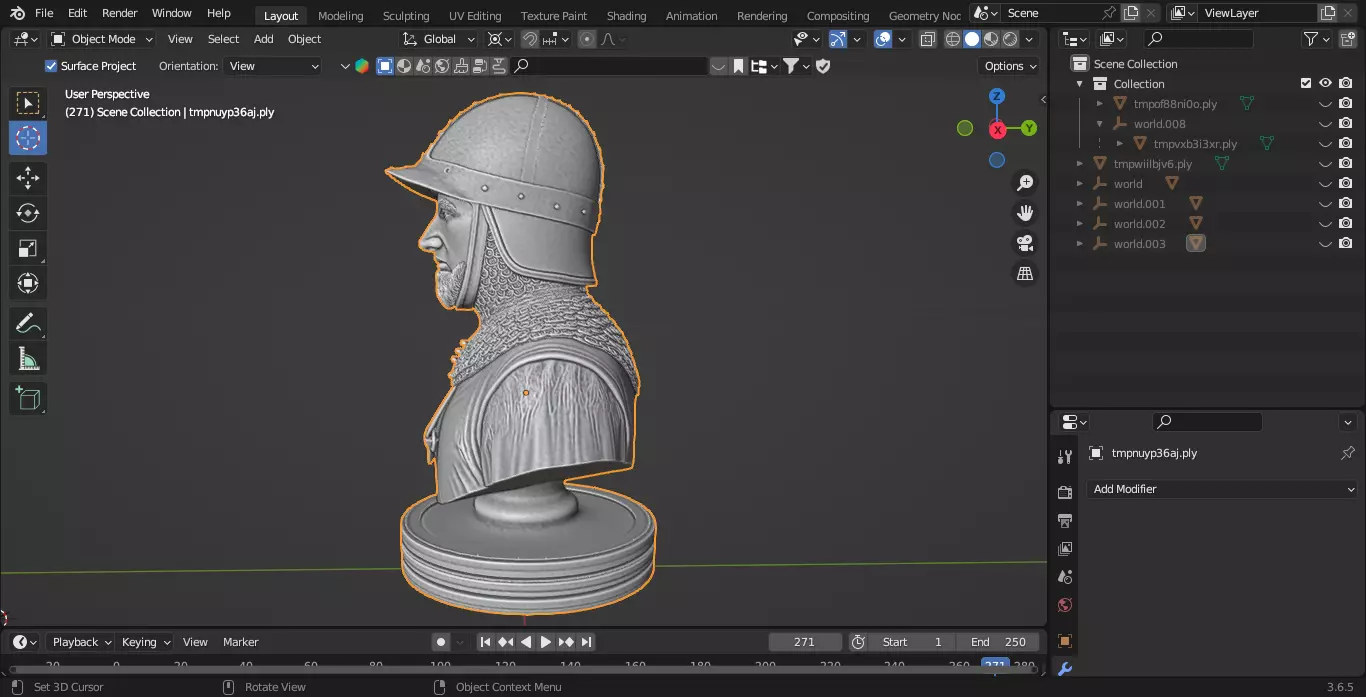Toggle proportional editing in header
The image size is (1366, 697).
587,39
